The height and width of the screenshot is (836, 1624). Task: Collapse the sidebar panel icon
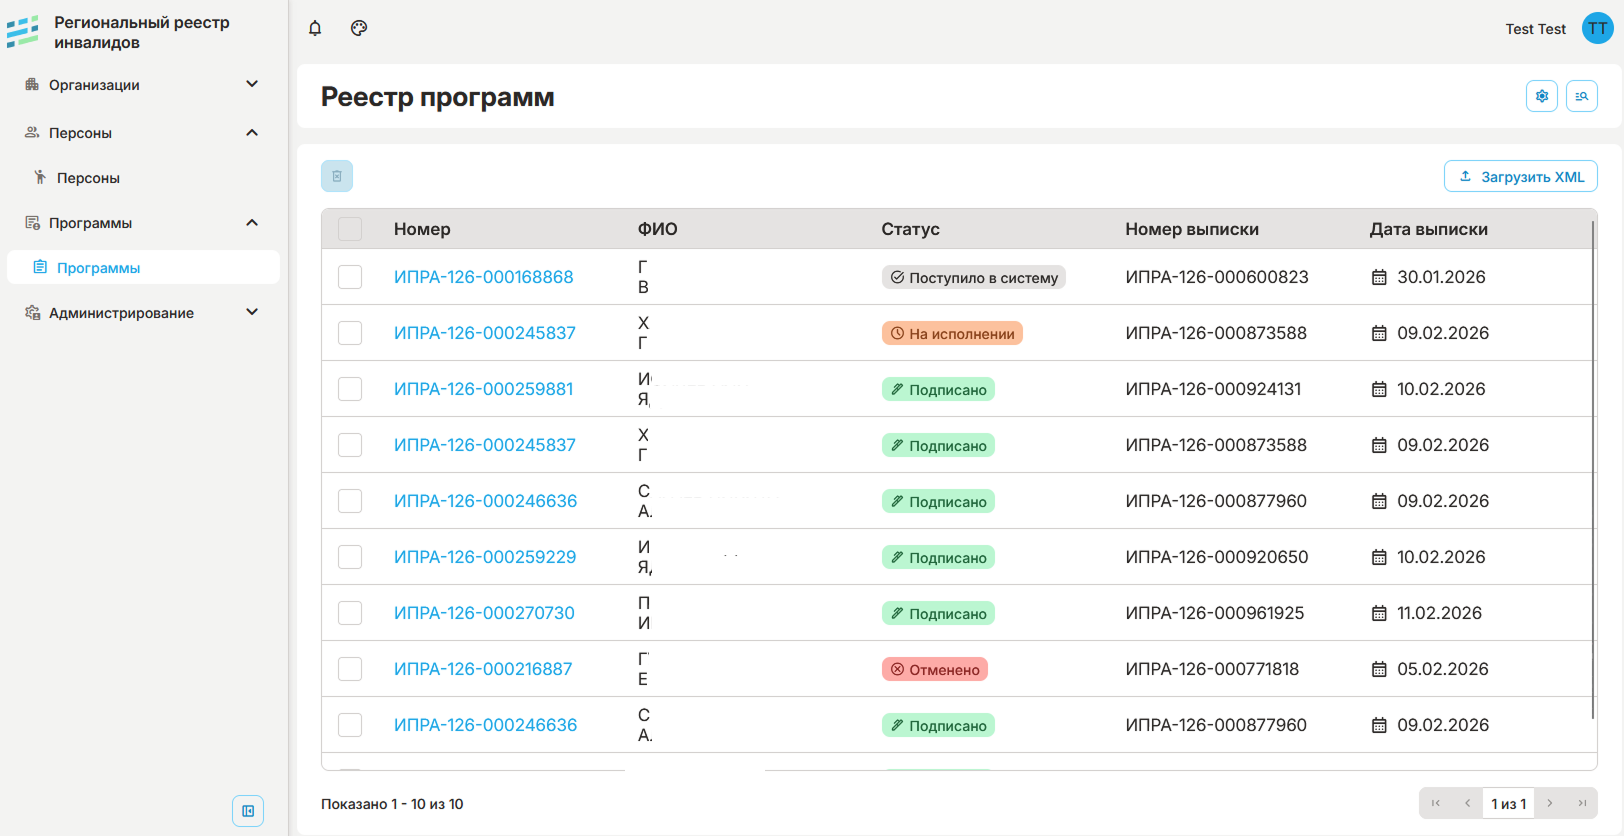tap(248, 811)
